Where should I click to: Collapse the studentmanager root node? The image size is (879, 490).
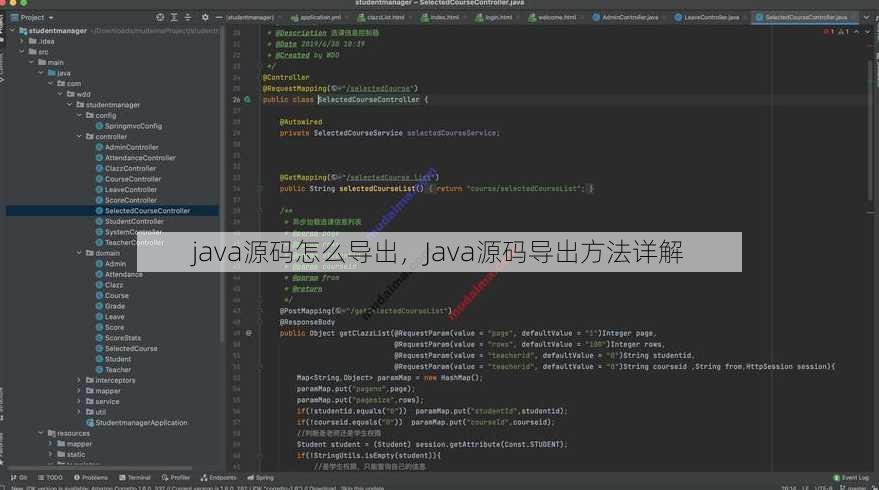[x=12, y=31]
